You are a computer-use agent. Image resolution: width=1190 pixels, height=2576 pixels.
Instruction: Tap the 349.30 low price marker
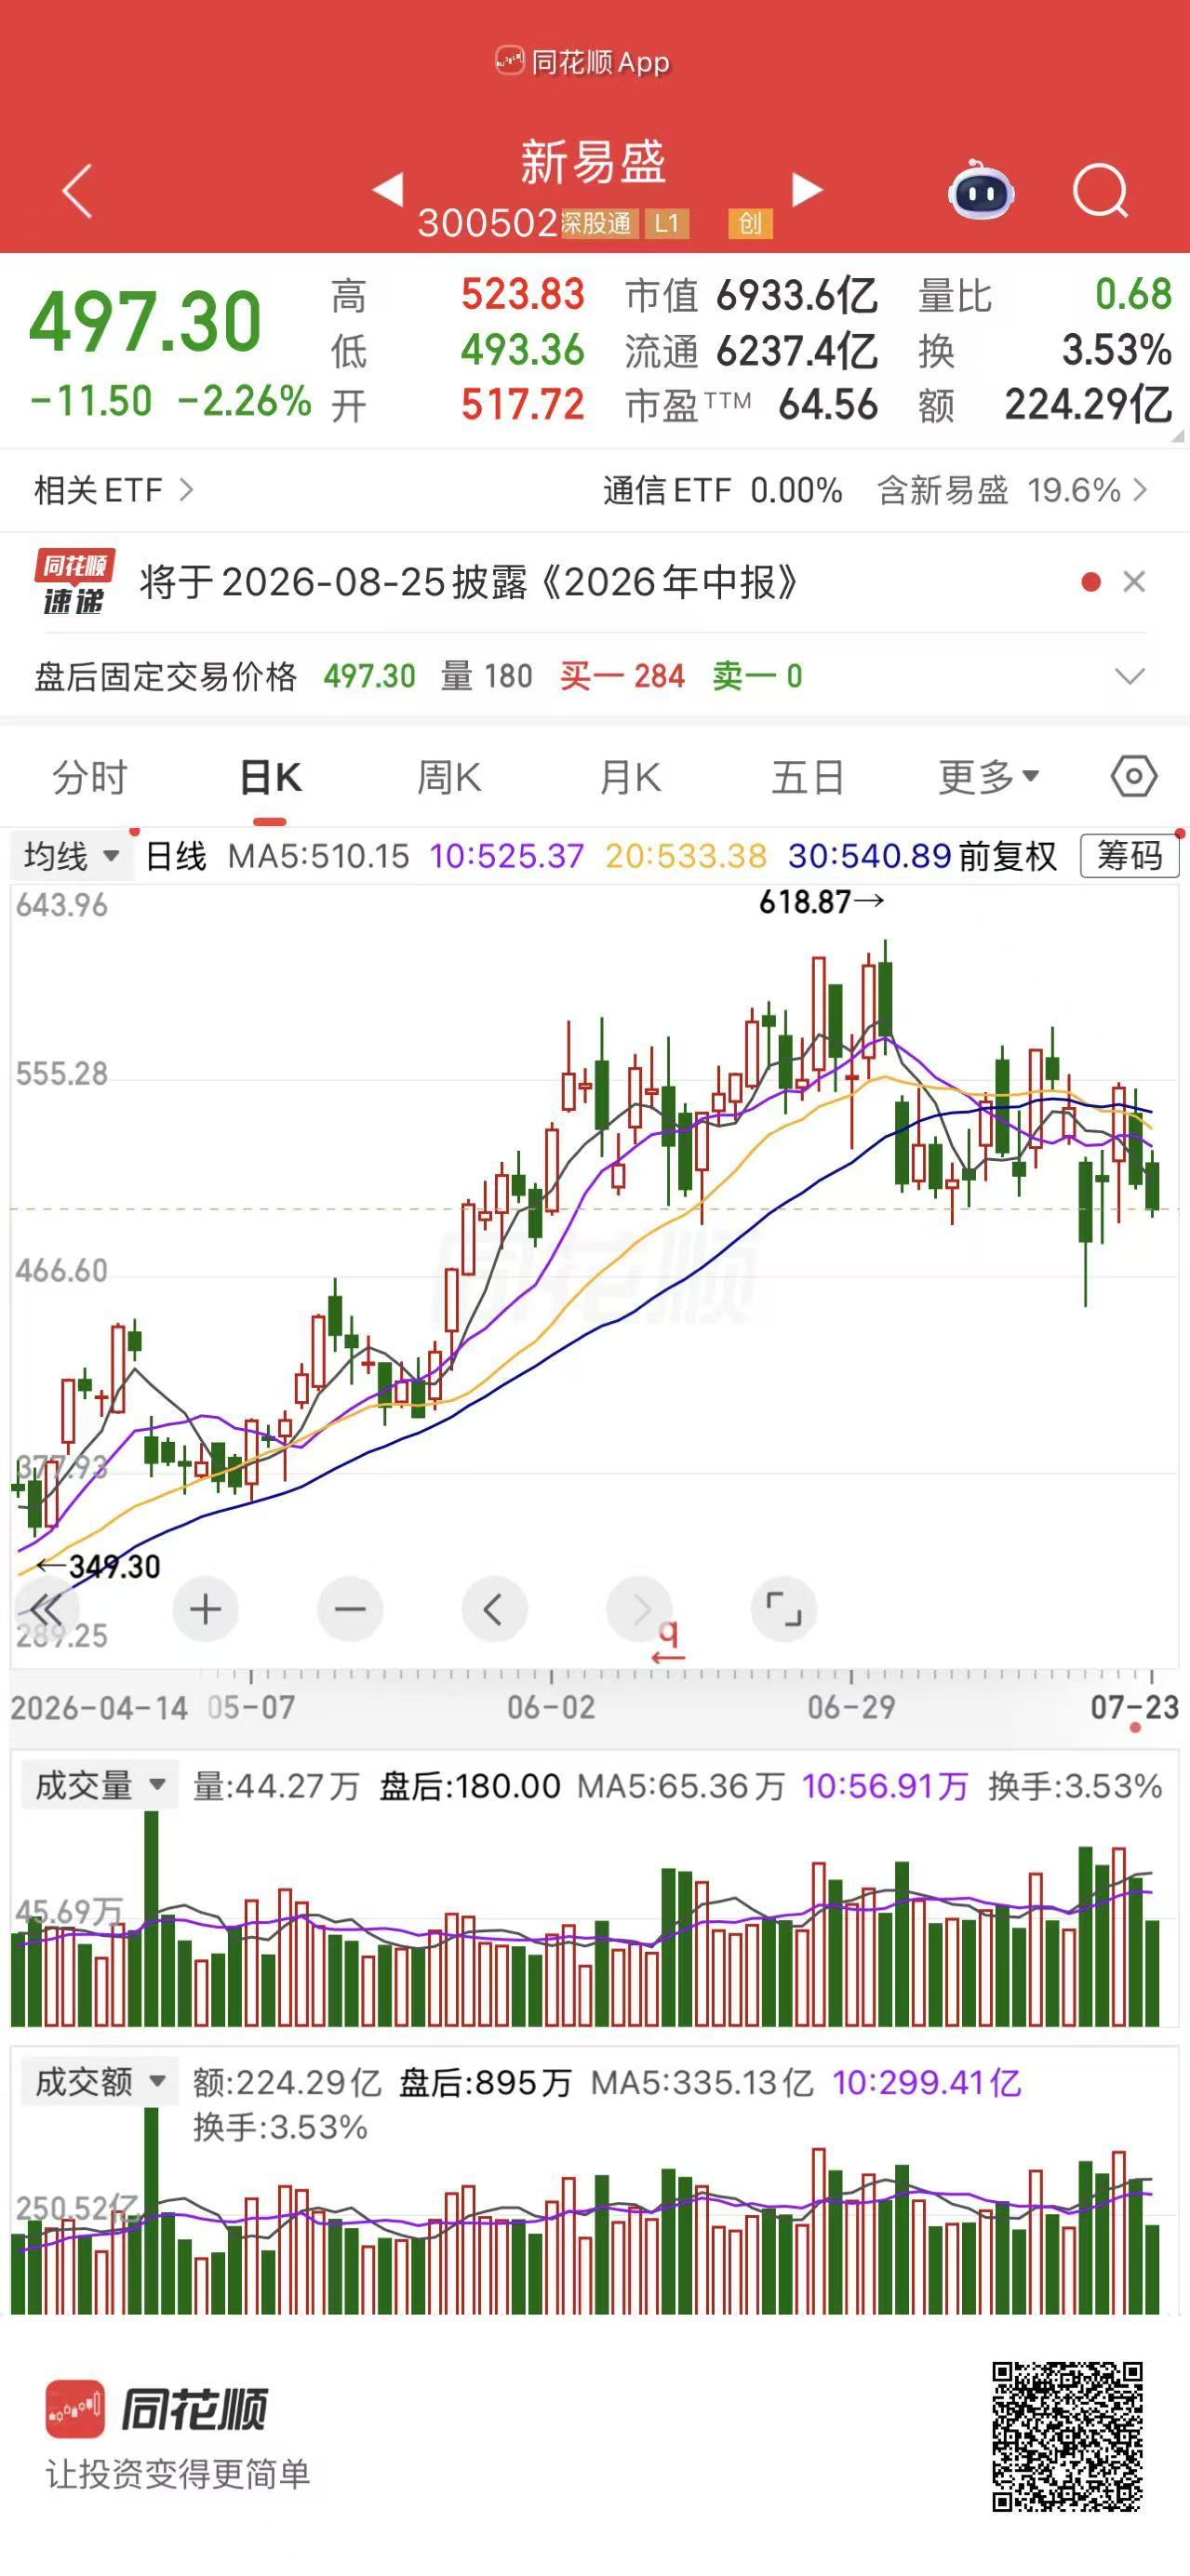tap(98, 1566)
